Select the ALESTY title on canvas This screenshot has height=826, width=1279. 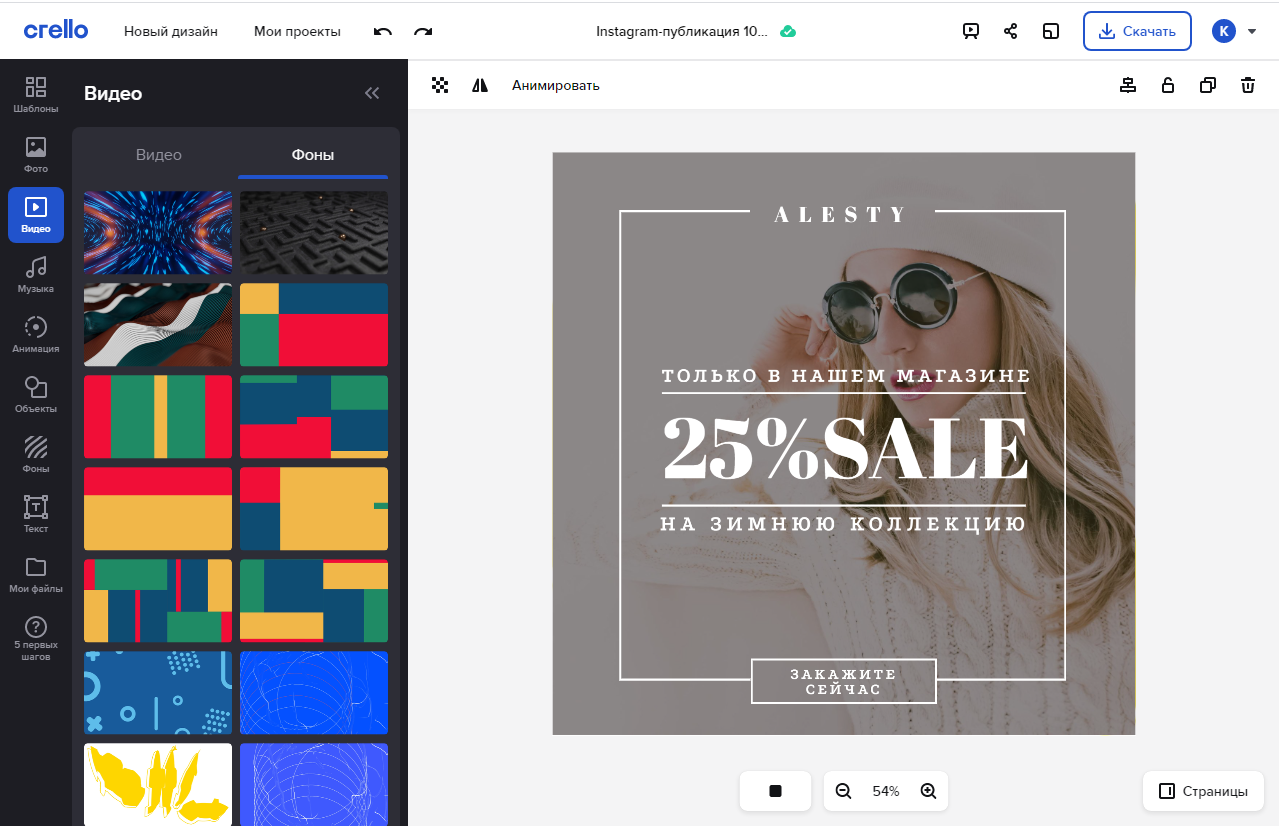(841, 214)
